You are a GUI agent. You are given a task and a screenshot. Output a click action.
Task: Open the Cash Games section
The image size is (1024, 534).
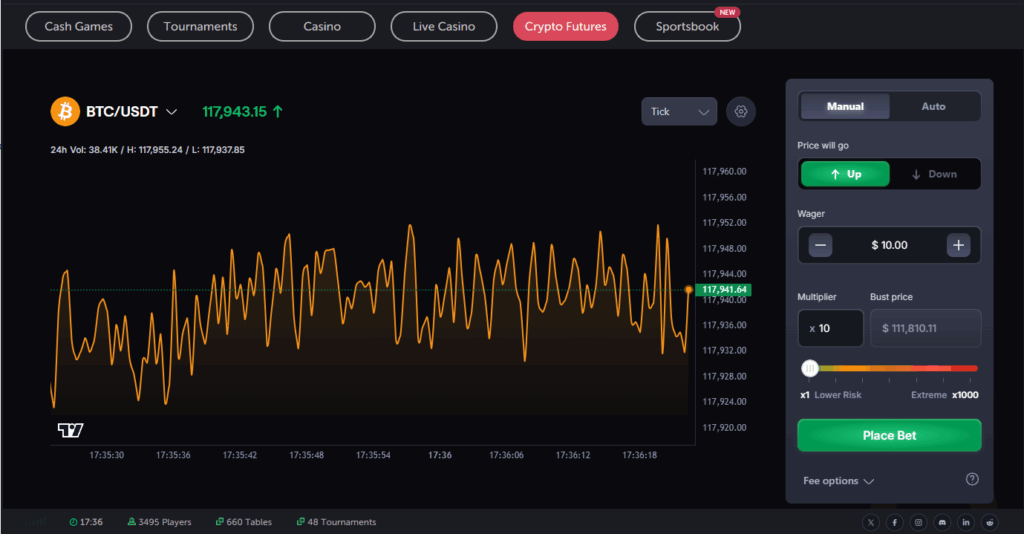pos(78,27)
